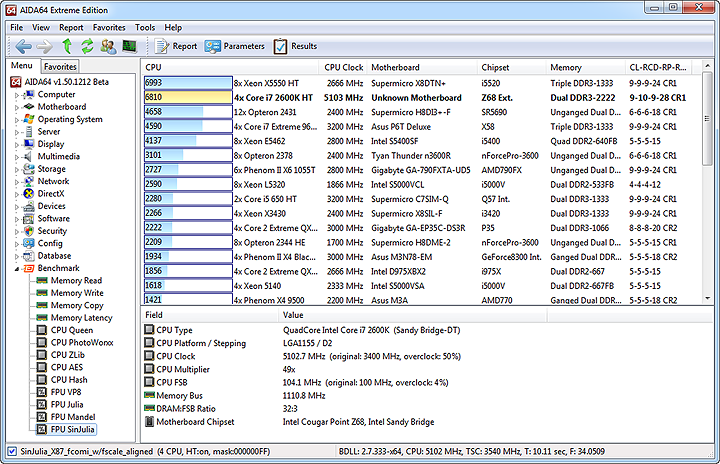The image size is (720, 464).
Task: Sort results by Motherboard column header
Action: pos(422,67)
